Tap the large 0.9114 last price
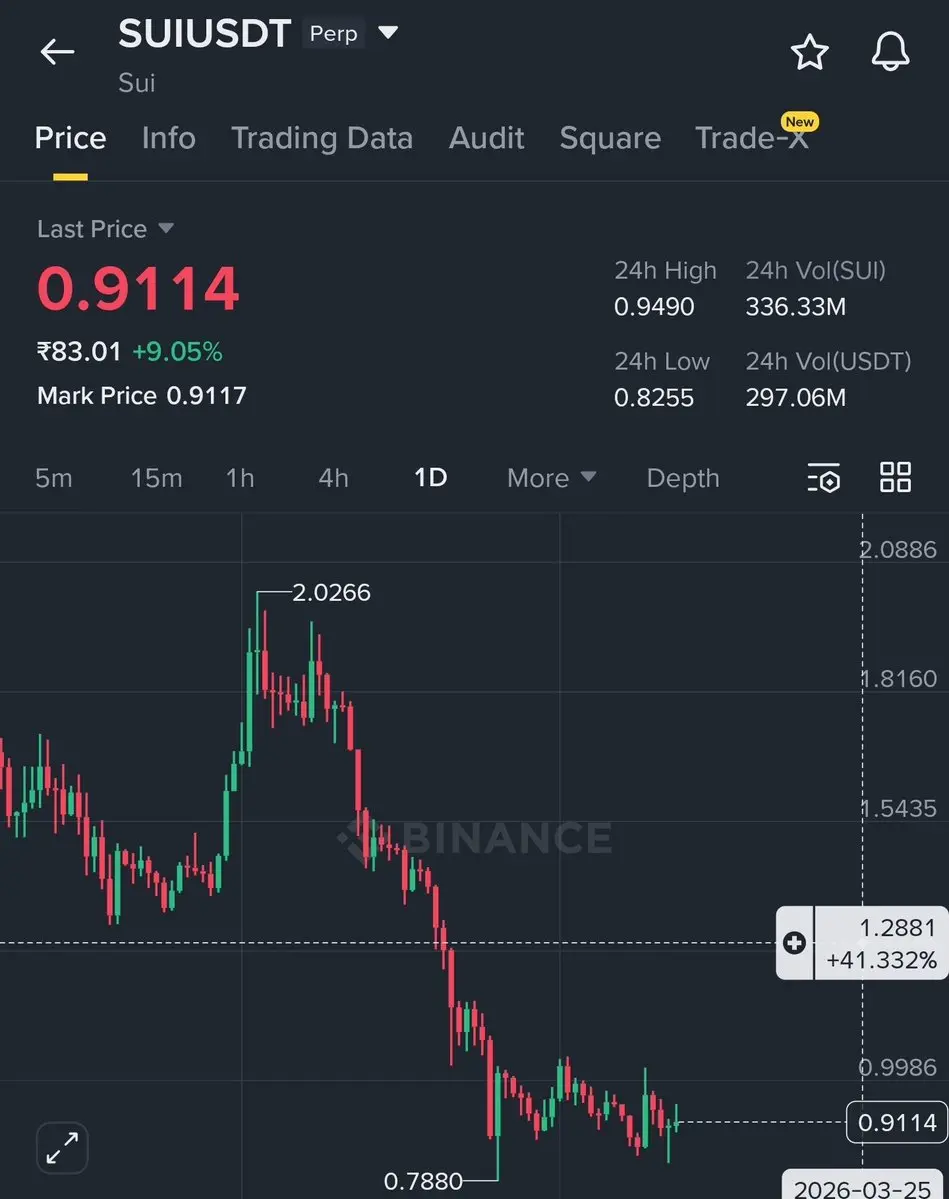Image resolution: width=949 pixels, height=1199 pixels. point(138,288)
